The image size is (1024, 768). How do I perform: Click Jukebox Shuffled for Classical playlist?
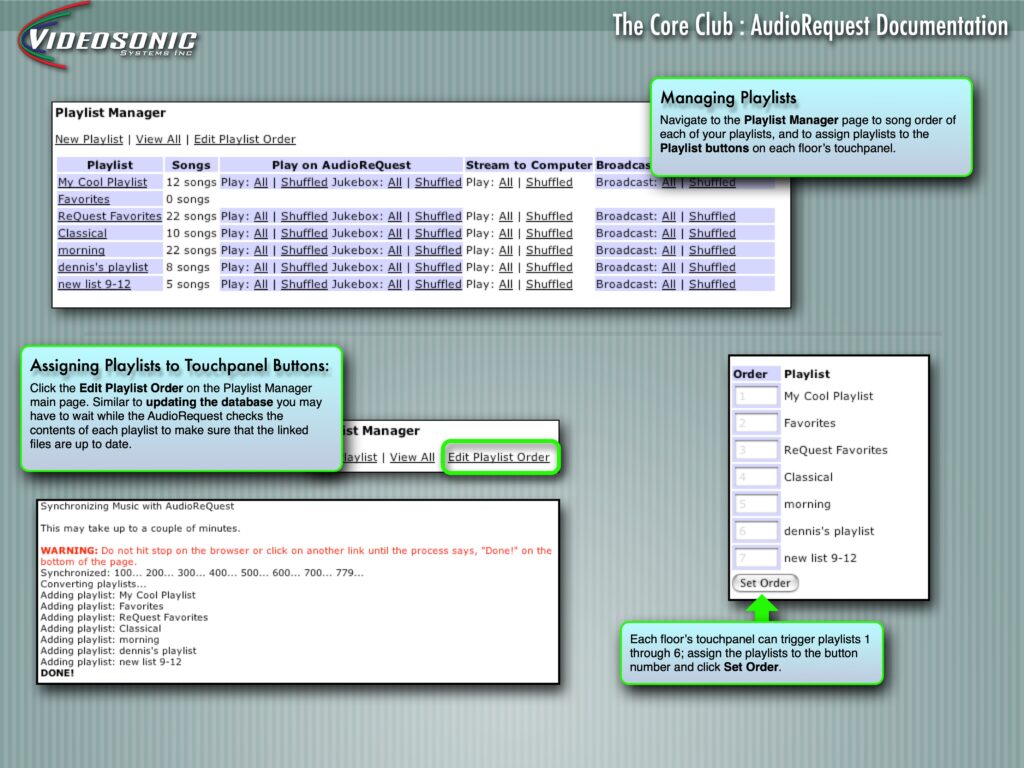pos(438,233)
